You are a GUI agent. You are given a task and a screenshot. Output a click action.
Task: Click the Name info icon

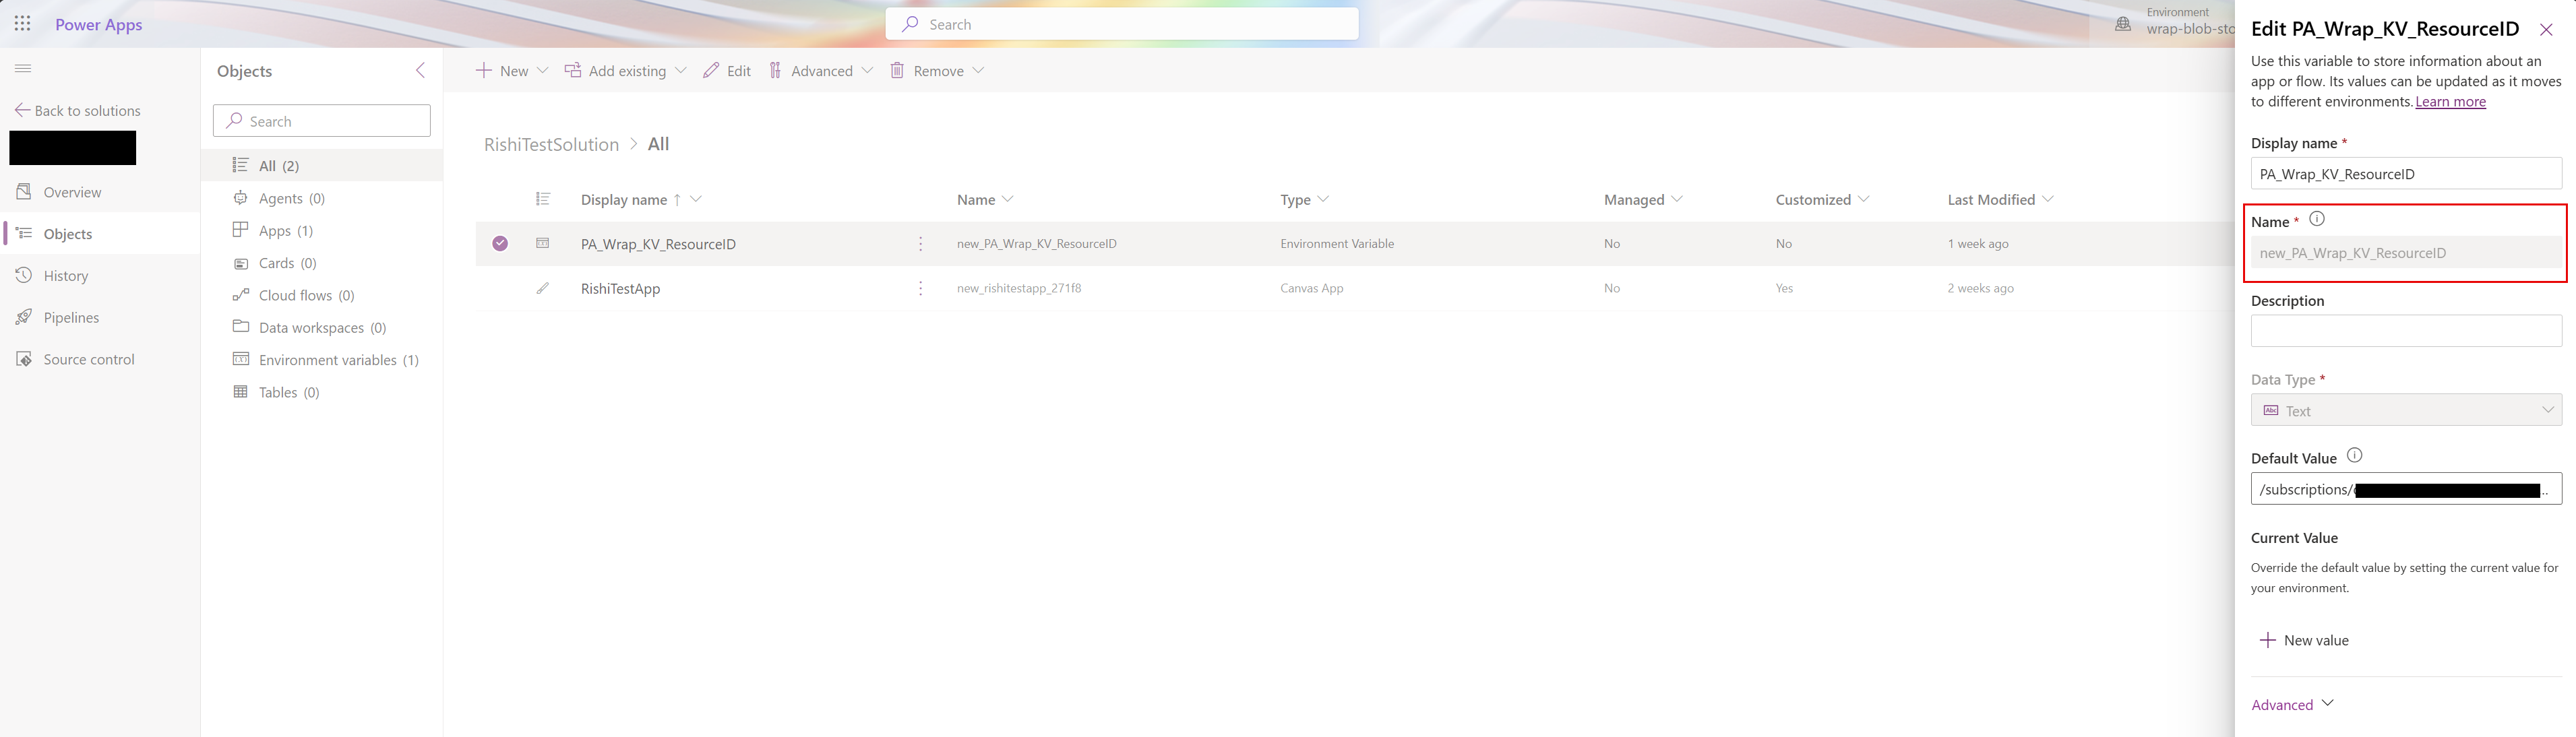[2317, 219]
